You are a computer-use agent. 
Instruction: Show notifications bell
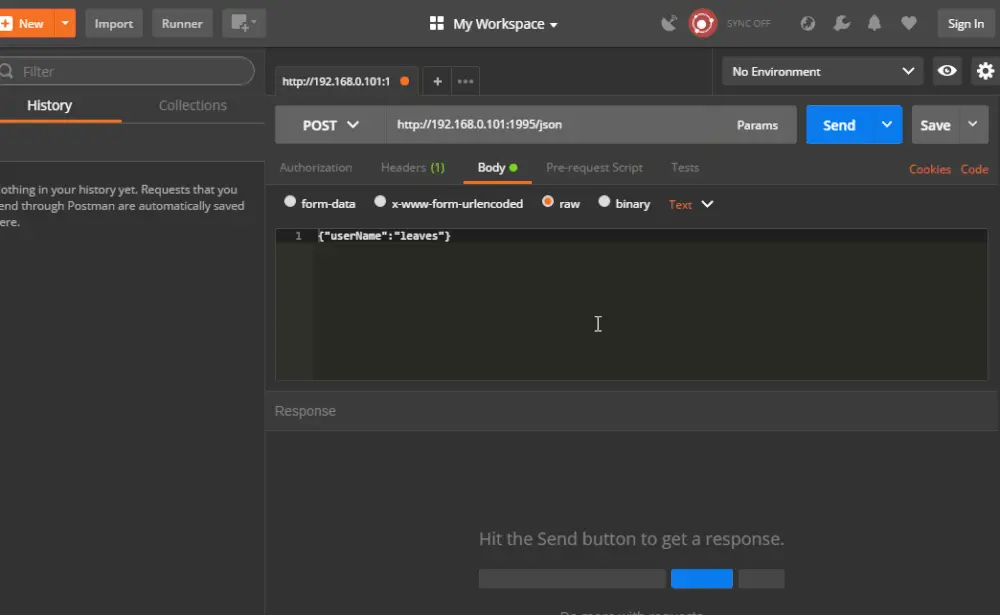[874, 24]
